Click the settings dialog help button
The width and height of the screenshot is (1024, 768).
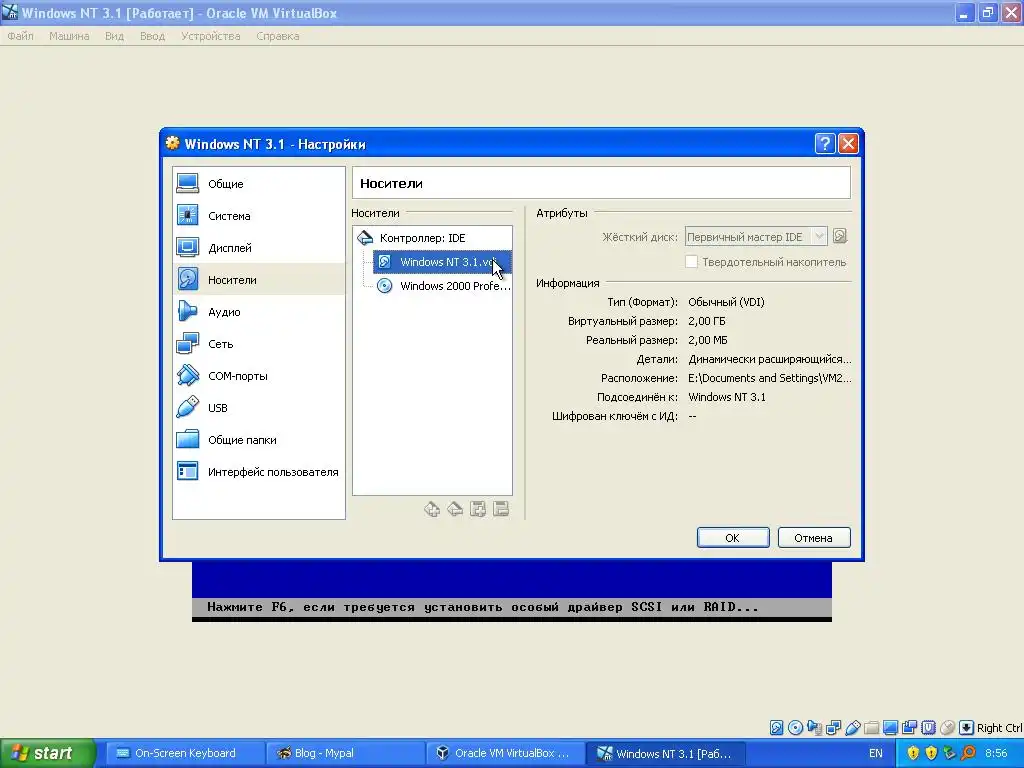[825, 143]
